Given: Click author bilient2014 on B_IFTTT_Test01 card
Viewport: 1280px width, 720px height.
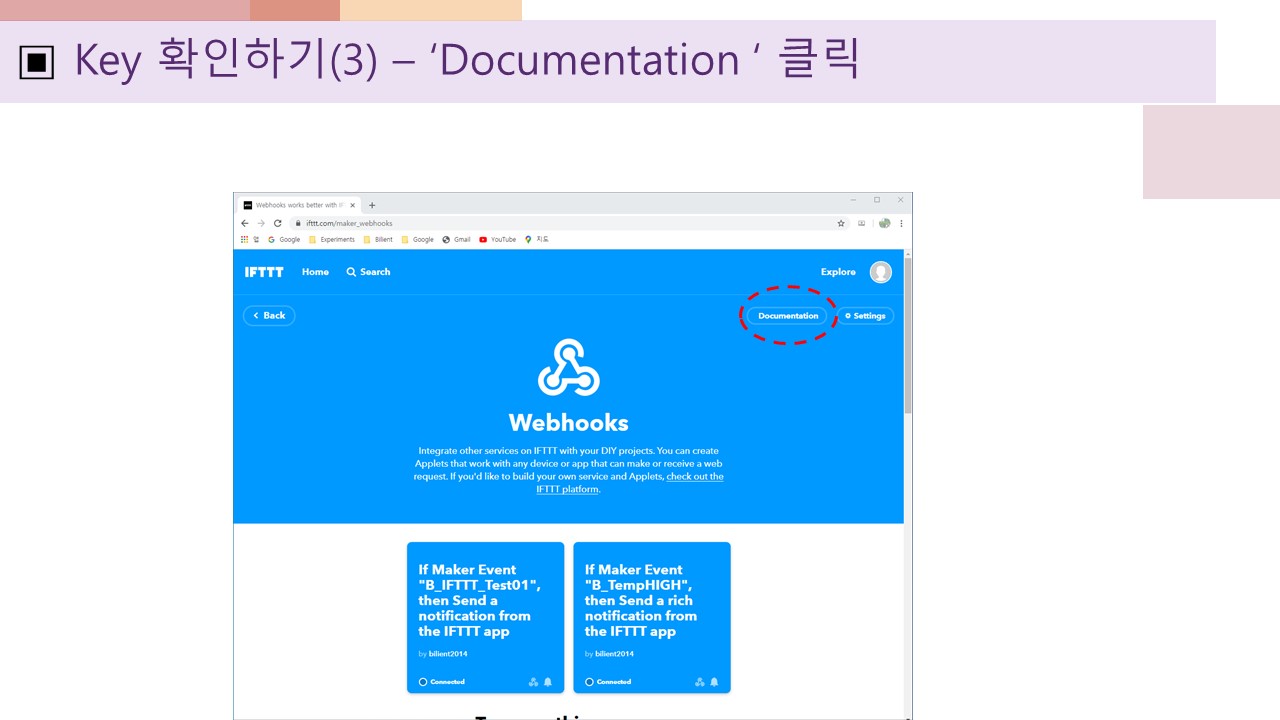Looking at the screenshot, I should [448, 654].
